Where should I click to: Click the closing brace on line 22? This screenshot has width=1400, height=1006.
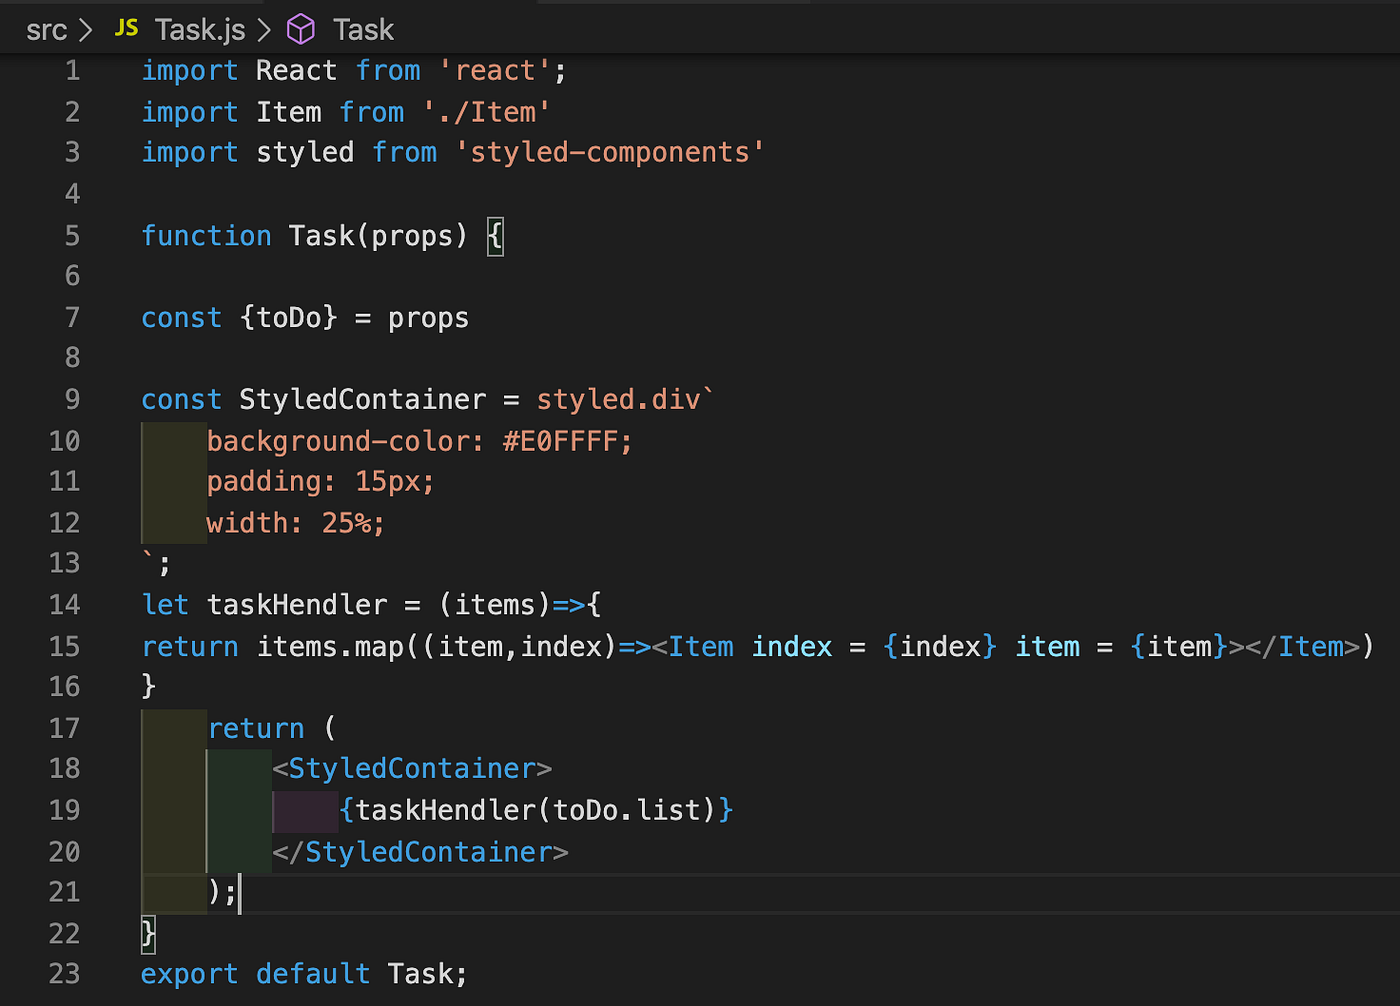147,933
